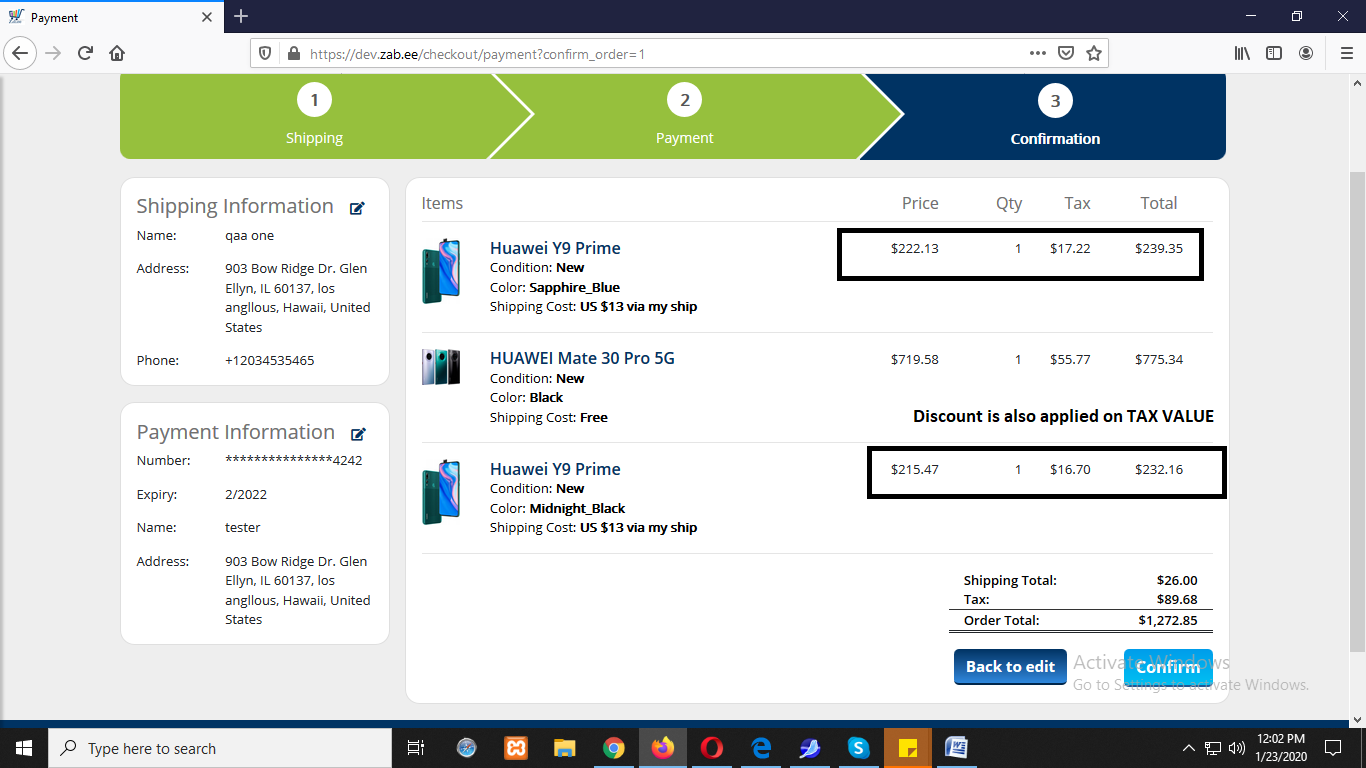Click the $232.16 total cell
Screen dimensions: 1366x768
pos(1159,469)
